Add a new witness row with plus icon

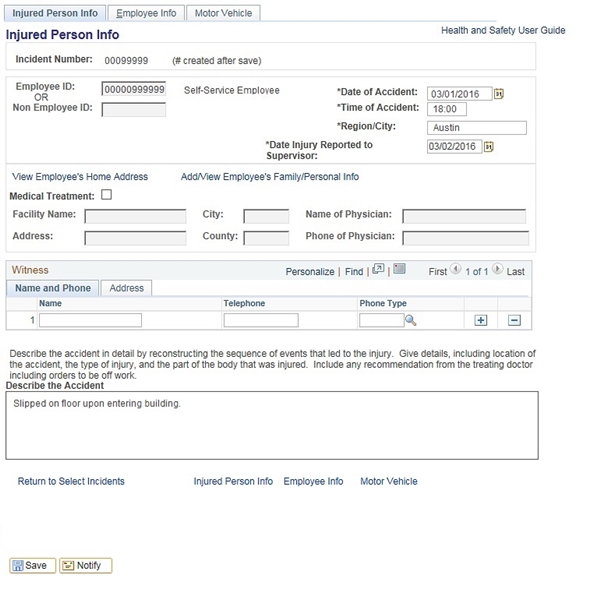[480, 321]
